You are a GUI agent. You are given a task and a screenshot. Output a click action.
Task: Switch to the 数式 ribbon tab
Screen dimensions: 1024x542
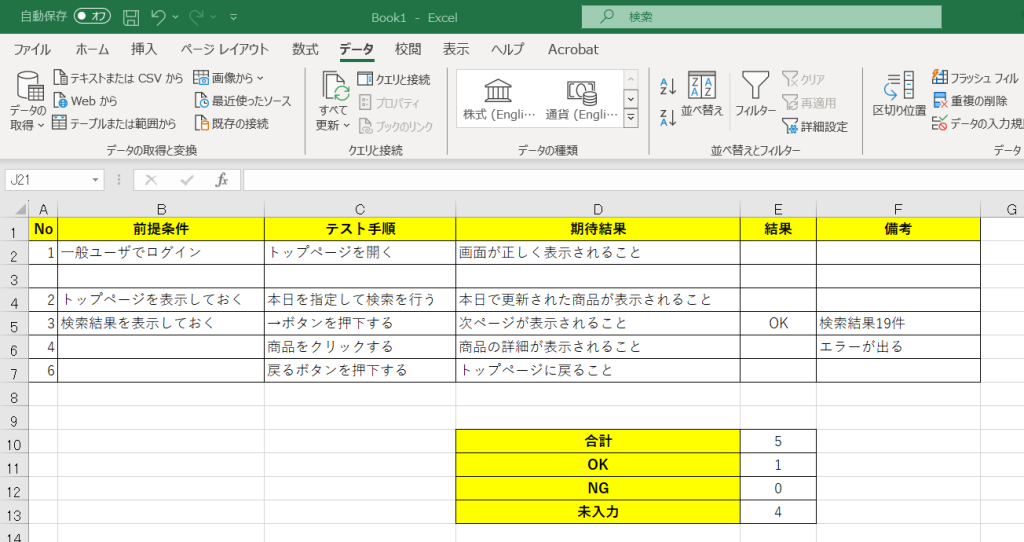pyautogui.click(x=304, y=50)
